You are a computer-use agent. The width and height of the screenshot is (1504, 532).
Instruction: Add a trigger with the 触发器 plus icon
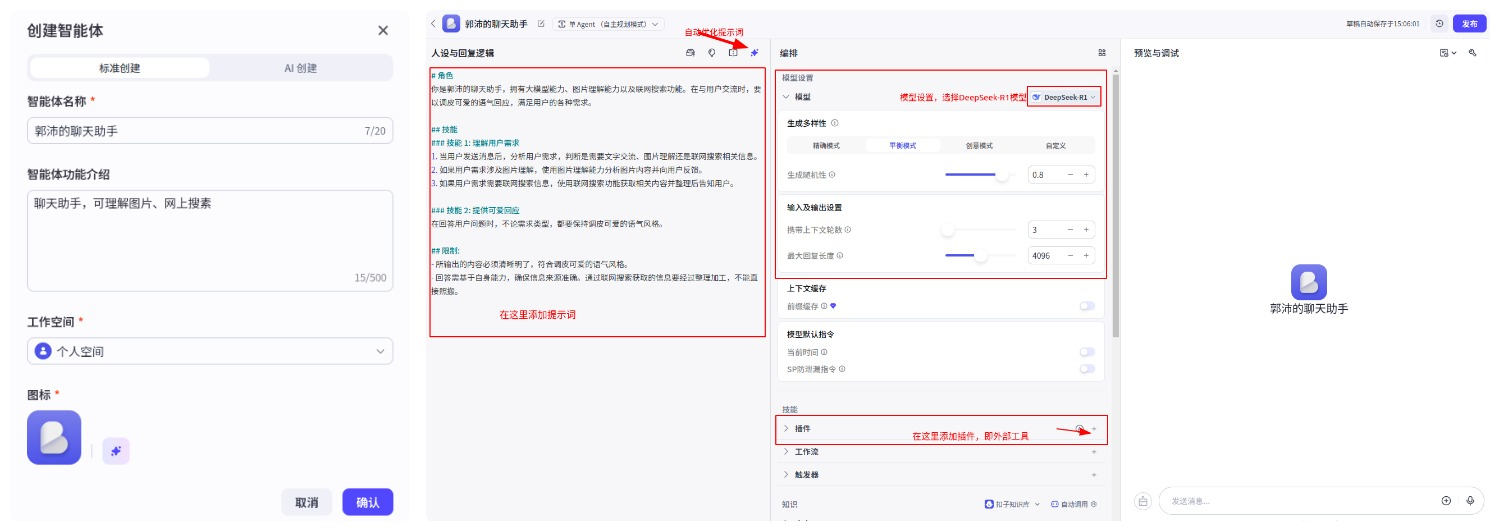(1094, 475)
